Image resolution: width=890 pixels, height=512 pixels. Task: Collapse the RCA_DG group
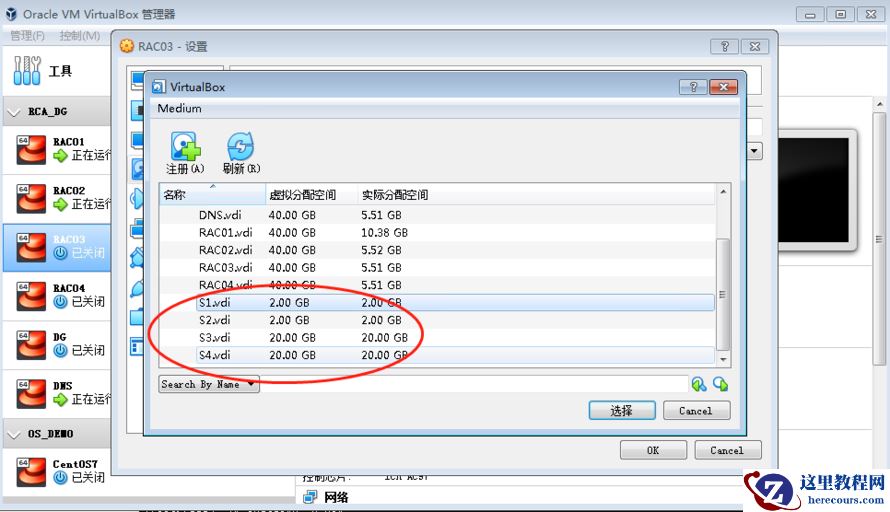[x=13, y=112]
